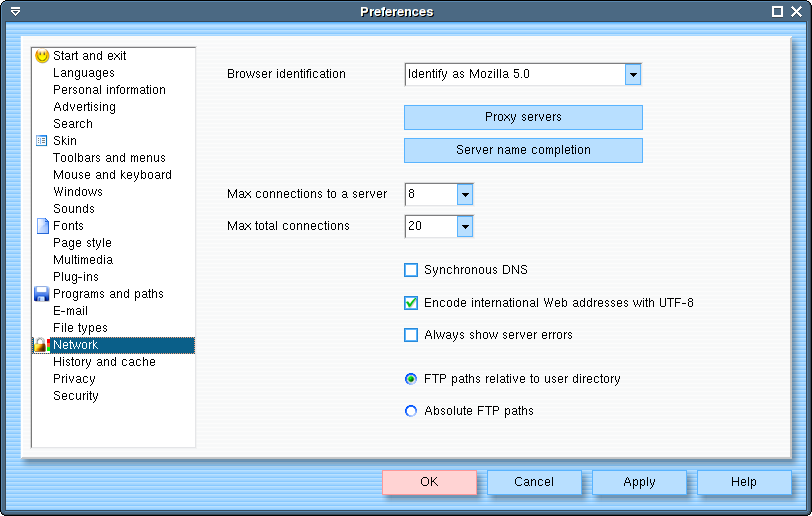Open the window menu icon in title bar
The height and width of the screenshot is (516, 812).
15,12
